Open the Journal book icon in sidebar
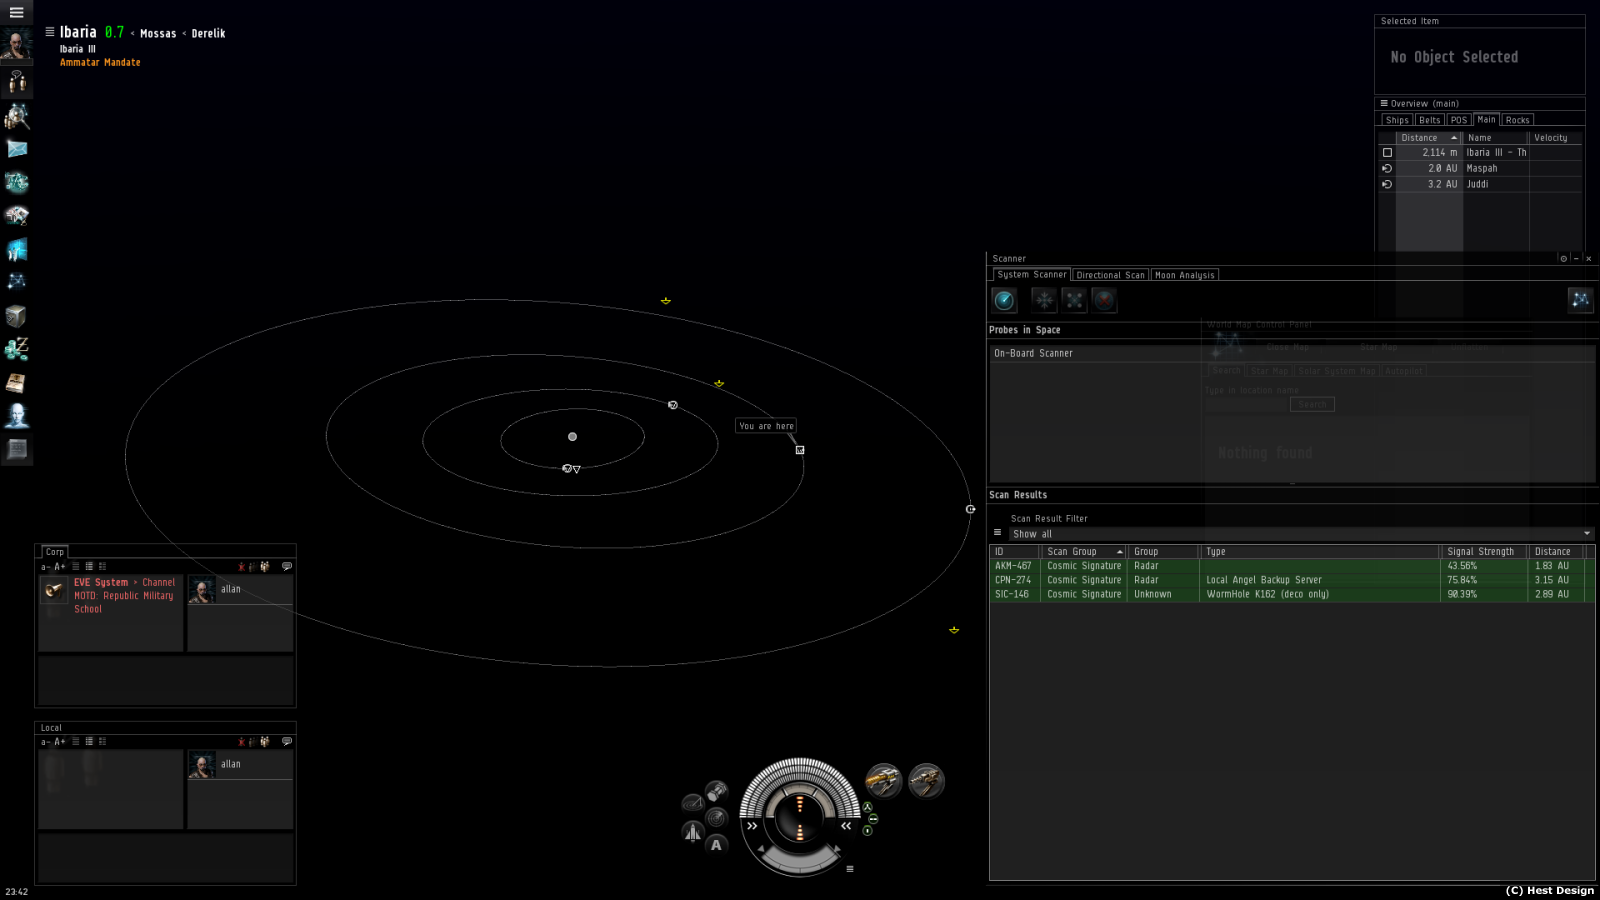Viewport: 1600px width, 900px height. 16,383
